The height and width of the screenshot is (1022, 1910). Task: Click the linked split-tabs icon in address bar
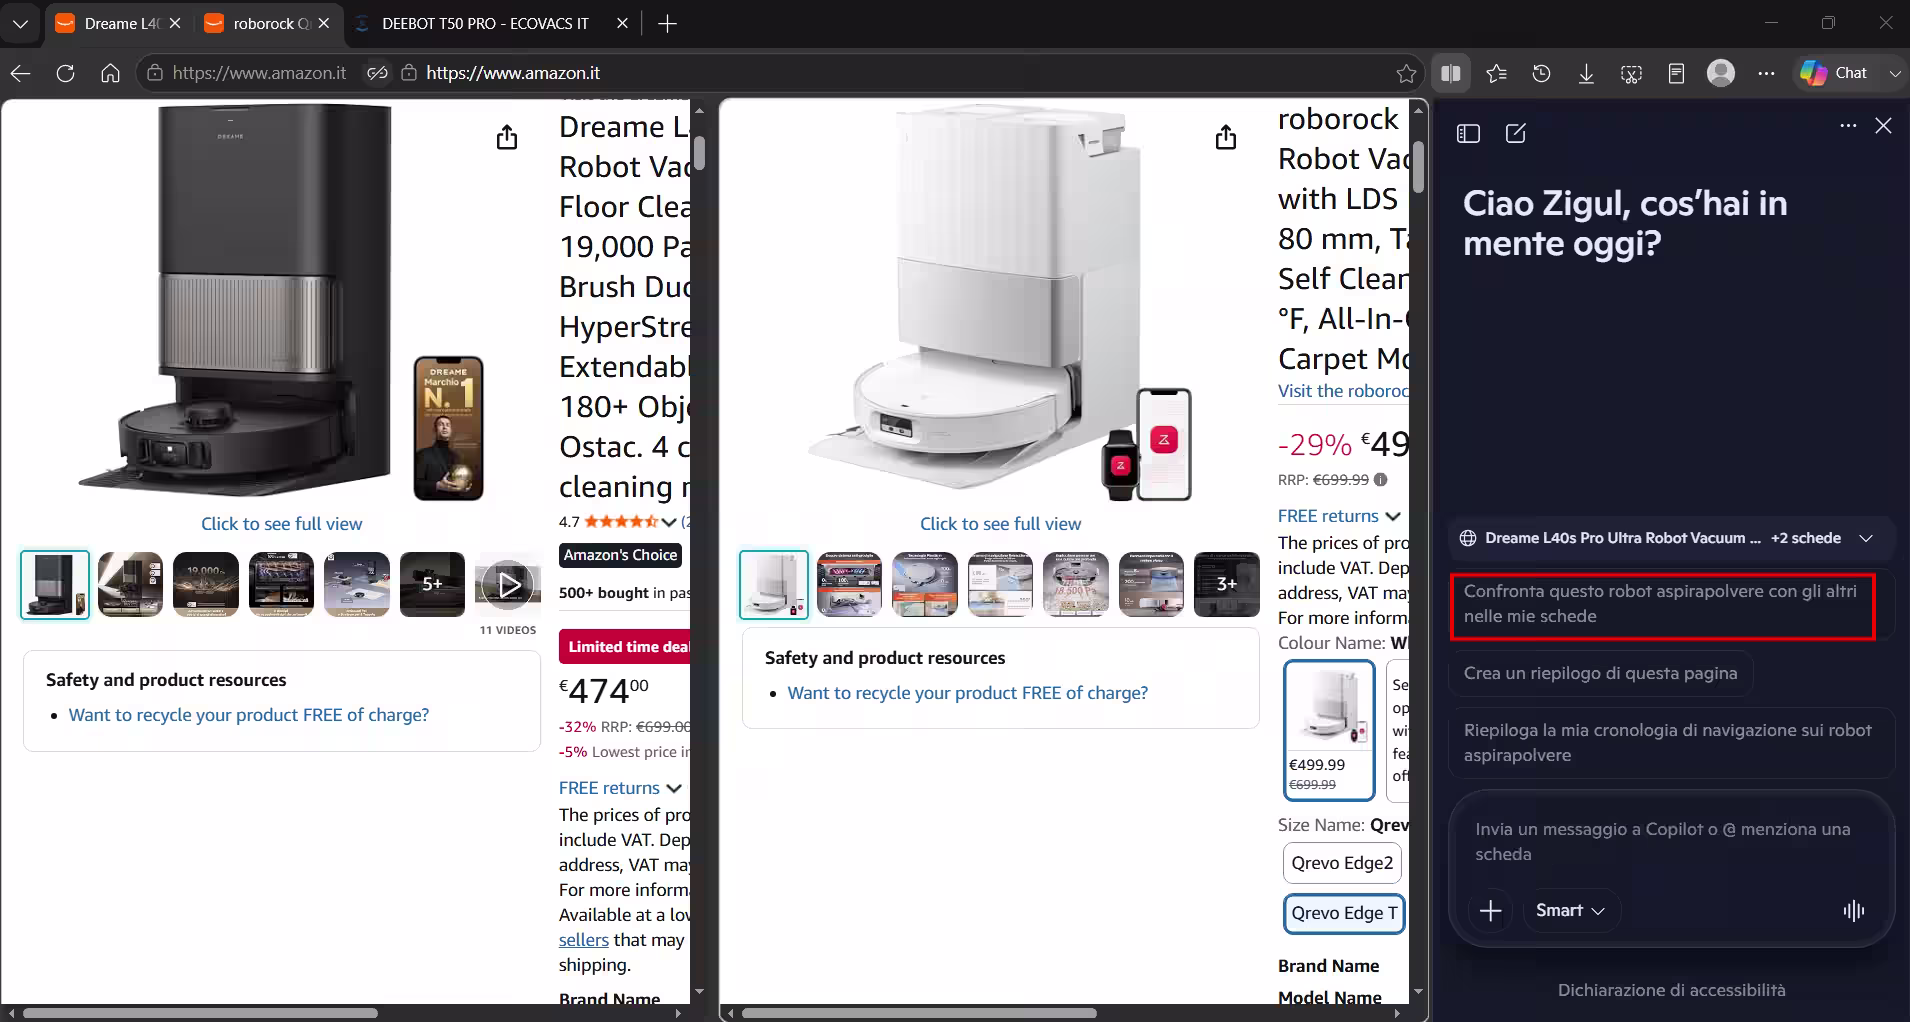(x=377, y=73)
